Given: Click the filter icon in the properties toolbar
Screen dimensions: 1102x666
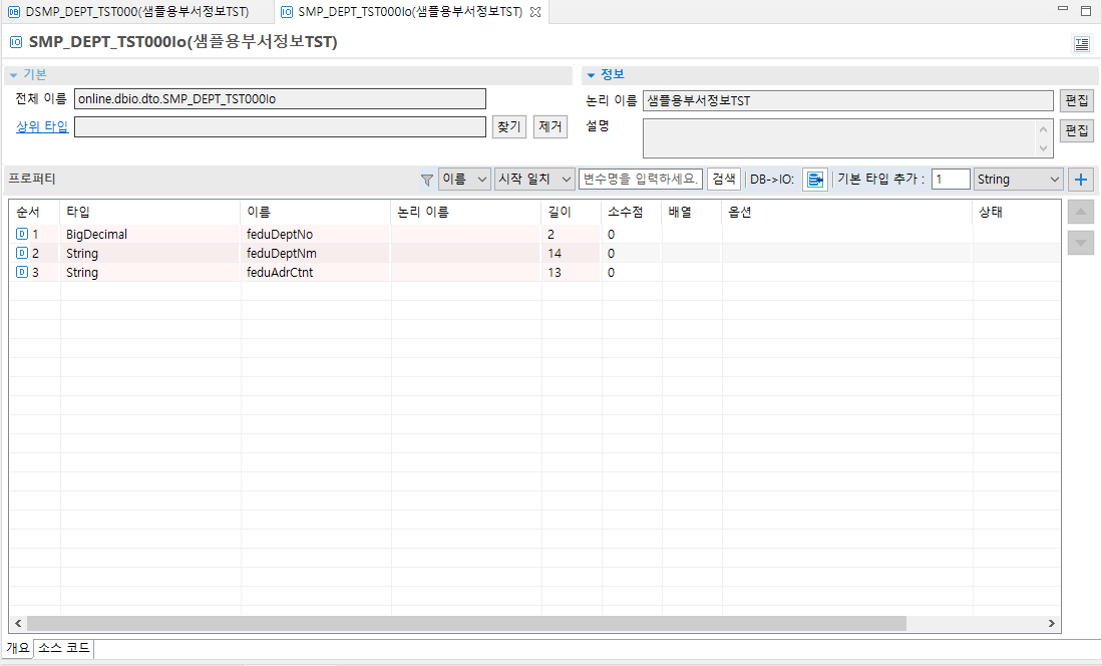Looking at the screenshot, I should (x=428, y=178).
